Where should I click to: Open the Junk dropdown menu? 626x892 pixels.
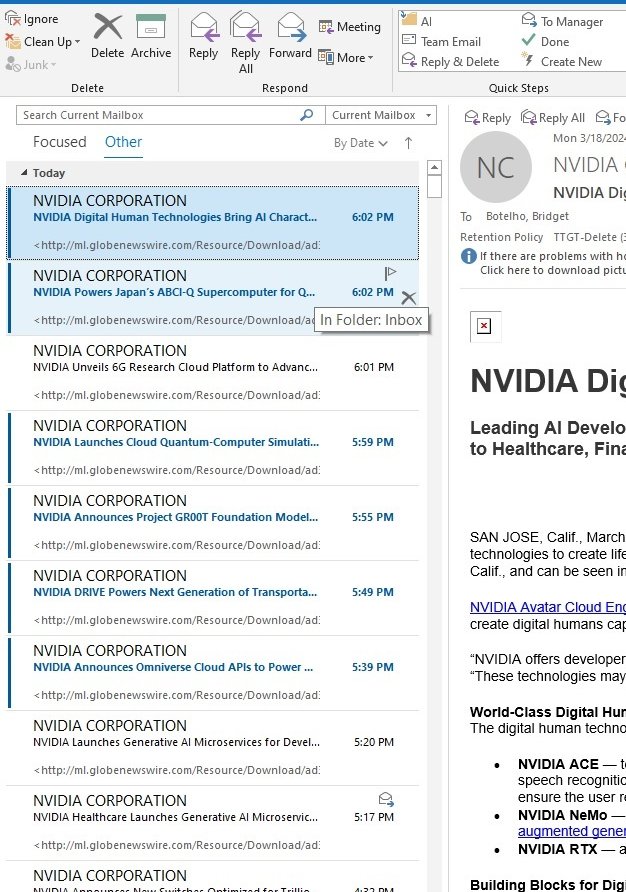pos(31,65)
